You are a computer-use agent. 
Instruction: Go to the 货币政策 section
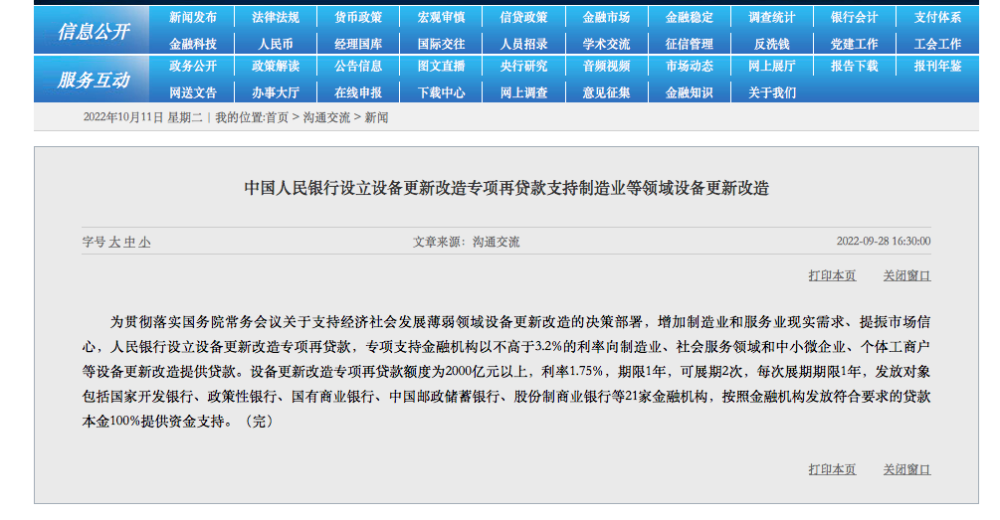coord(358,17)
